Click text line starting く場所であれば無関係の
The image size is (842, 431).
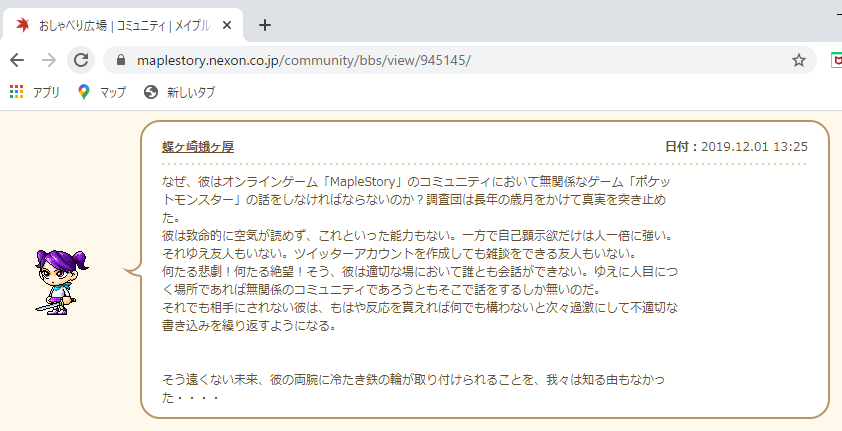[x=381, y=290]
